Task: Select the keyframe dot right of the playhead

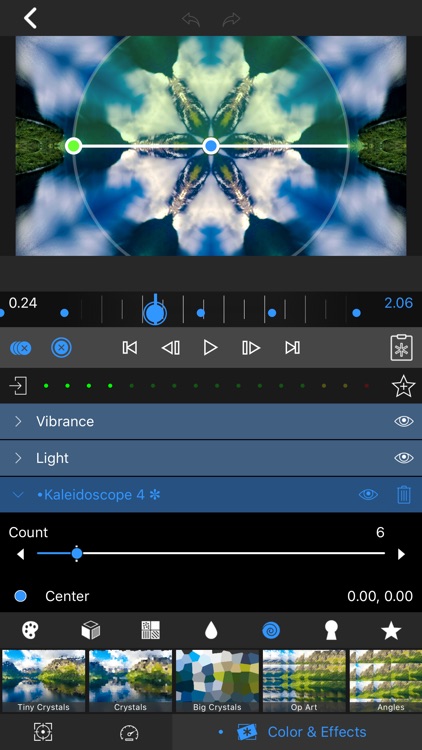Action: tap(201, 313)
